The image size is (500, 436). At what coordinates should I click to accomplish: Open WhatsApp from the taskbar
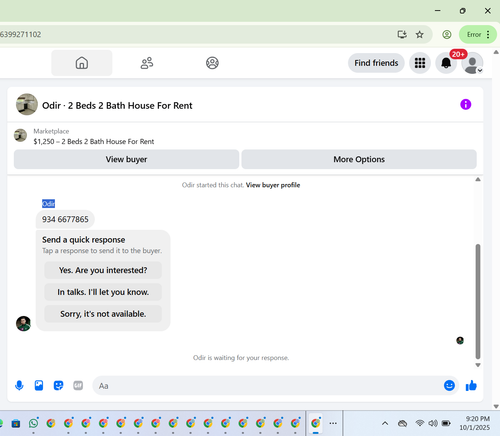click(33, 423)
